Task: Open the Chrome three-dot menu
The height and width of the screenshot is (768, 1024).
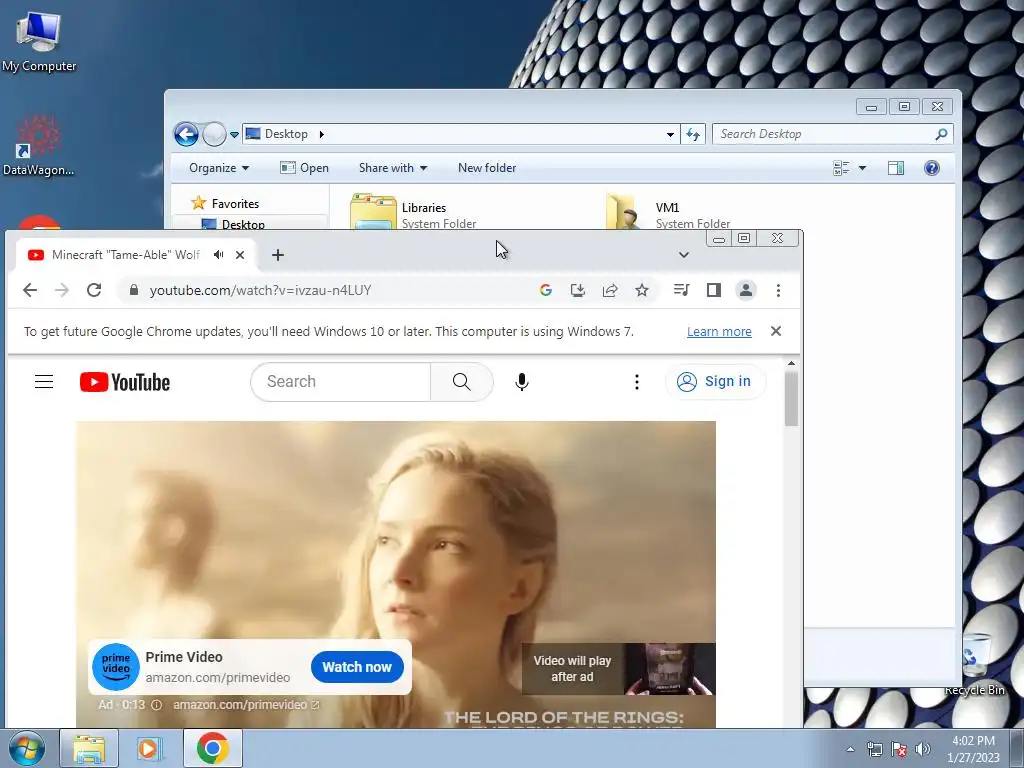Action: 778,290
